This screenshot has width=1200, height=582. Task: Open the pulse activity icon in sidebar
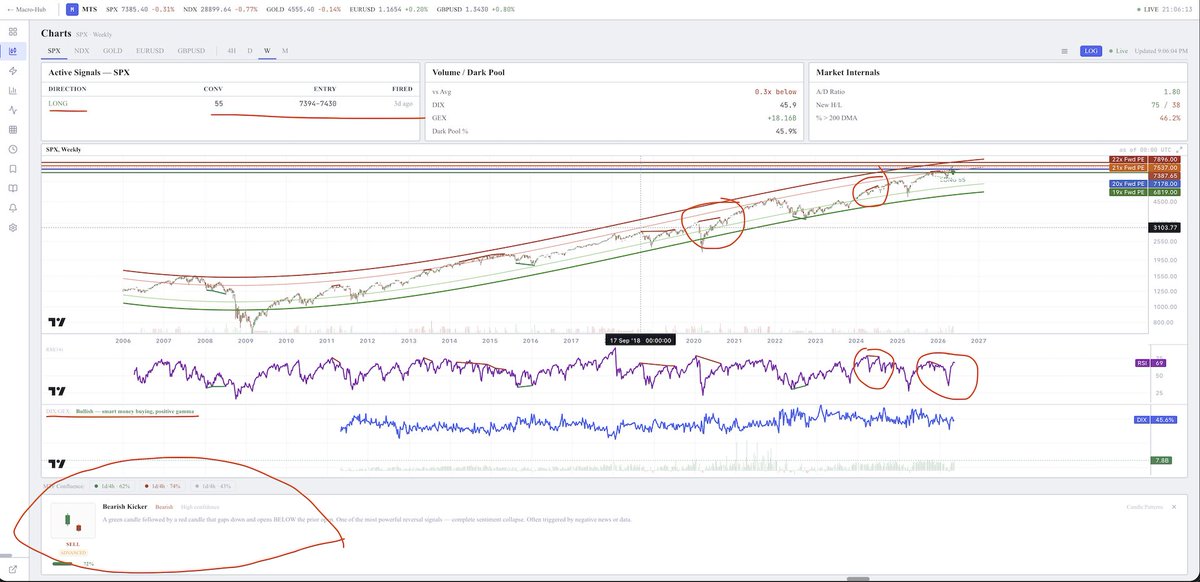point(12,110)
